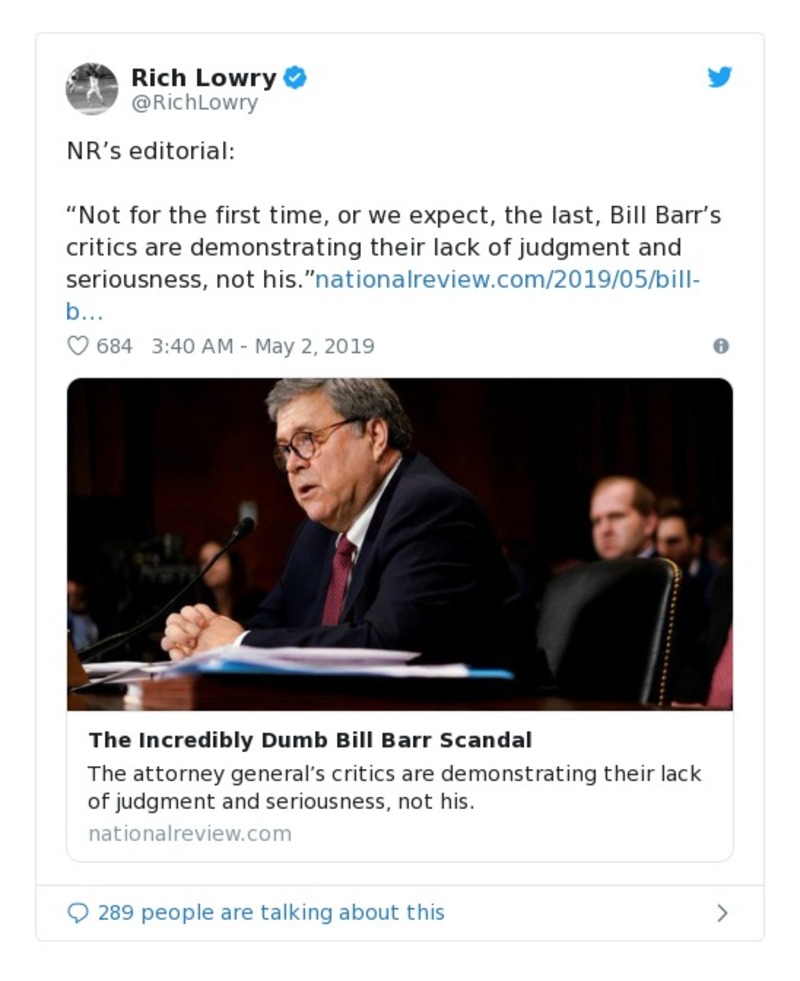Open "289 people are talking about this"
The height and width of the screenshot is (981, 800).
pyautogui.click(x=271, y=913)
